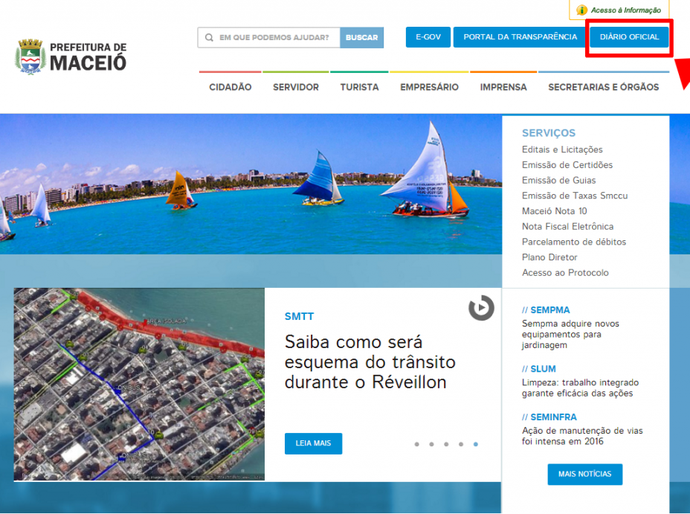Open Parcelamento de débitos link
Viewport: 690px width, 514px height.
574,242
